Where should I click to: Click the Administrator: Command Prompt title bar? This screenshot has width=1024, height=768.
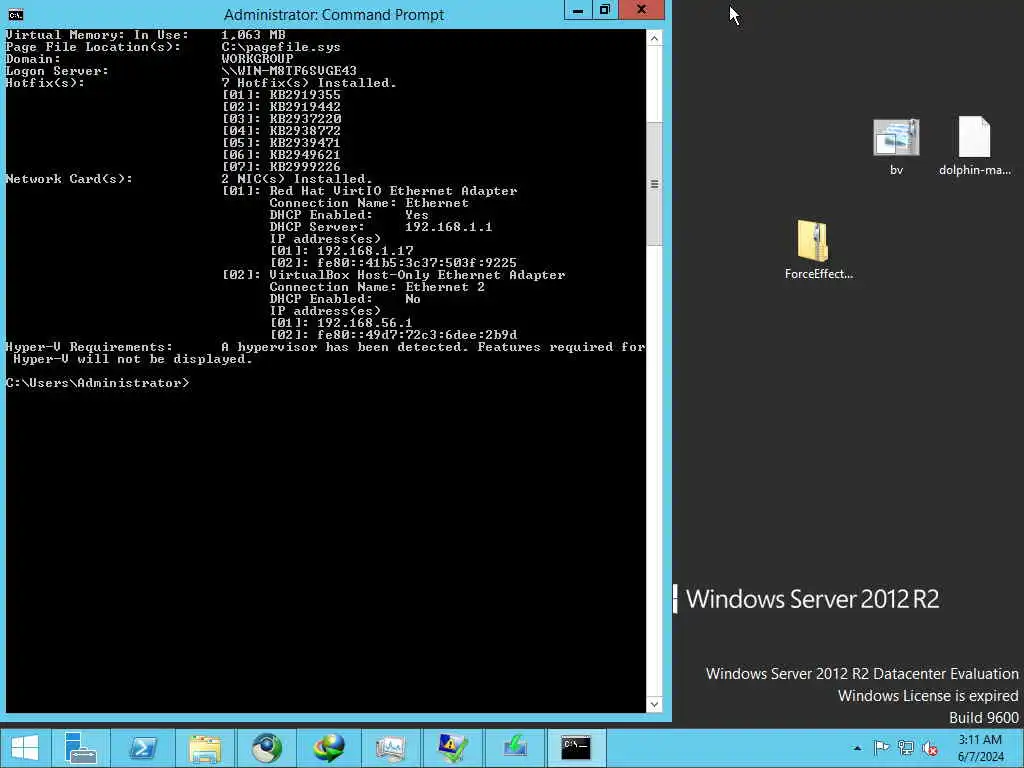tap(334, 14)
